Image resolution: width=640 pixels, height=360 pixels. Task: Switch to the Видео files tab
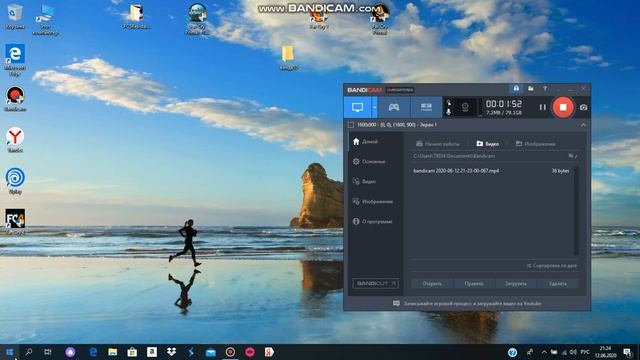tap(487, 144)
